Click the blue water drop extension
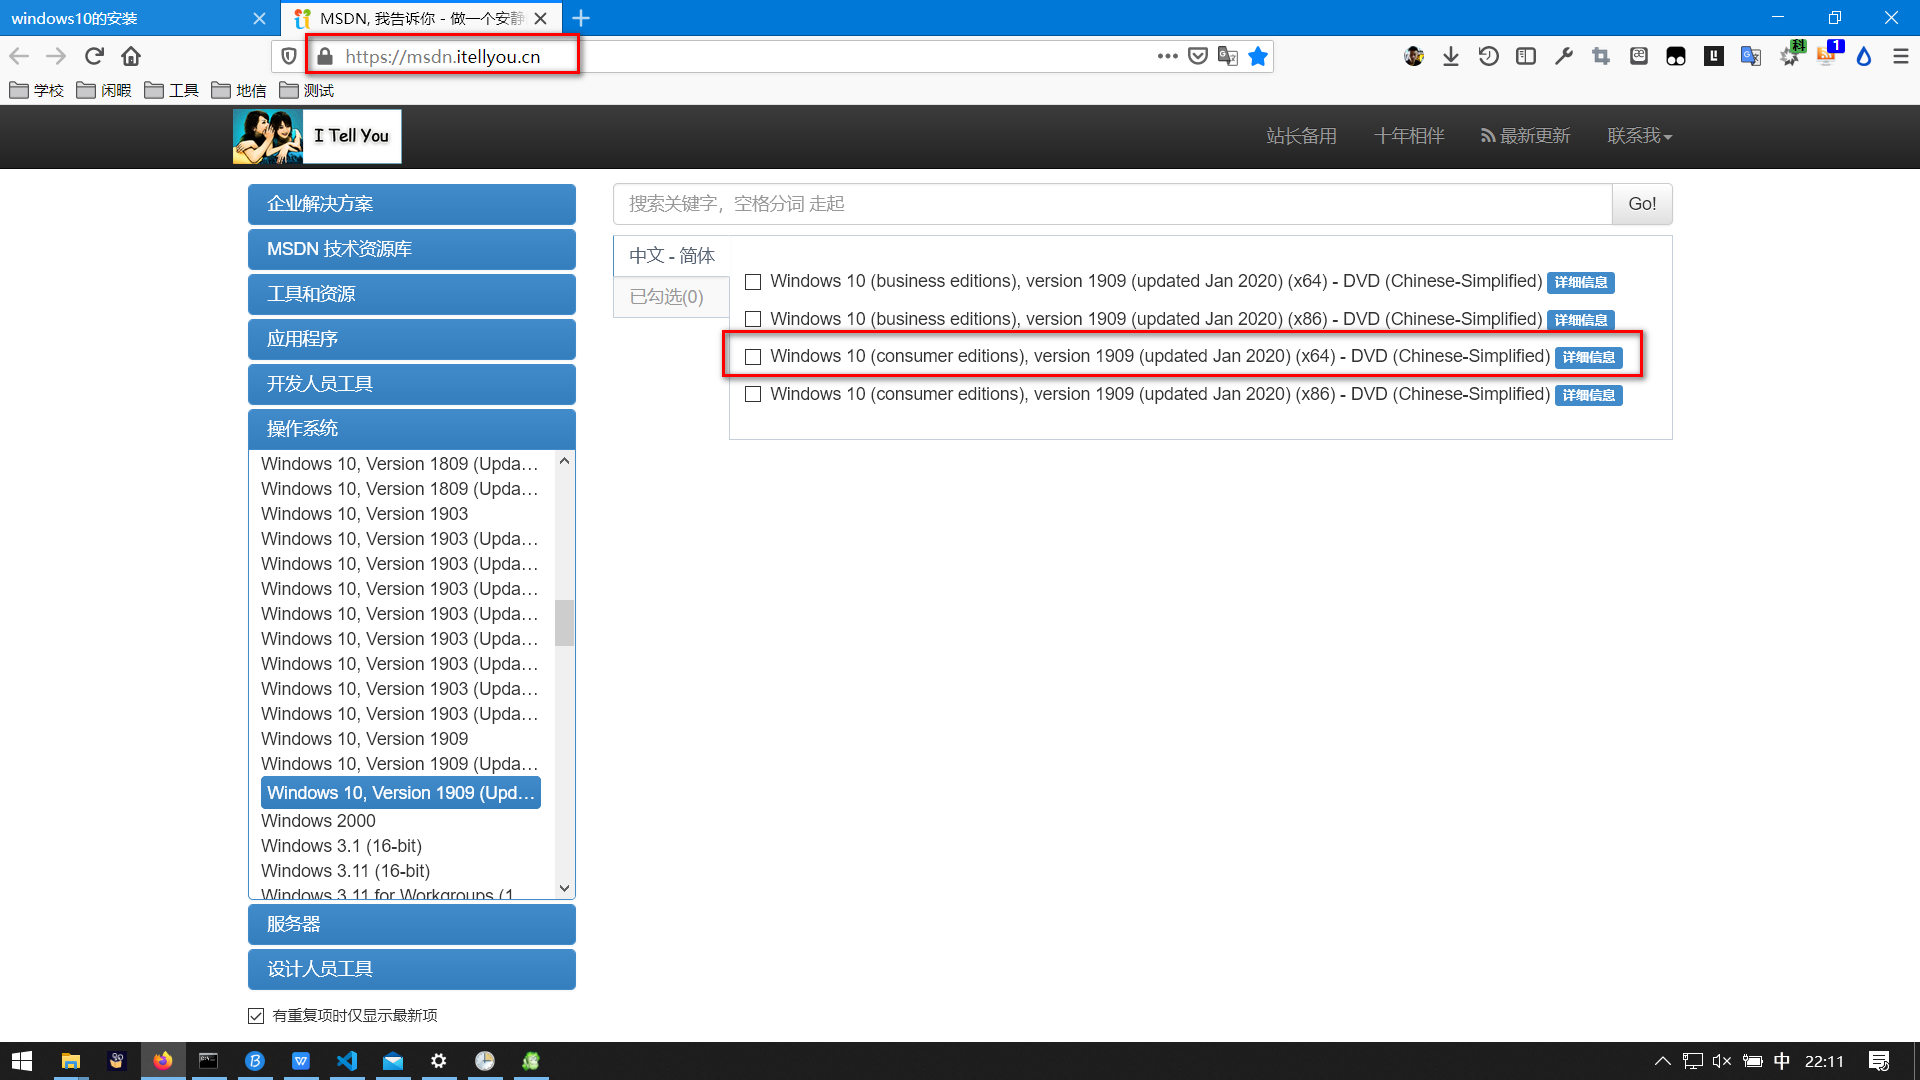Image resolution: width=1920 pixels, height=1080 pixels. tap(1864, 56)
